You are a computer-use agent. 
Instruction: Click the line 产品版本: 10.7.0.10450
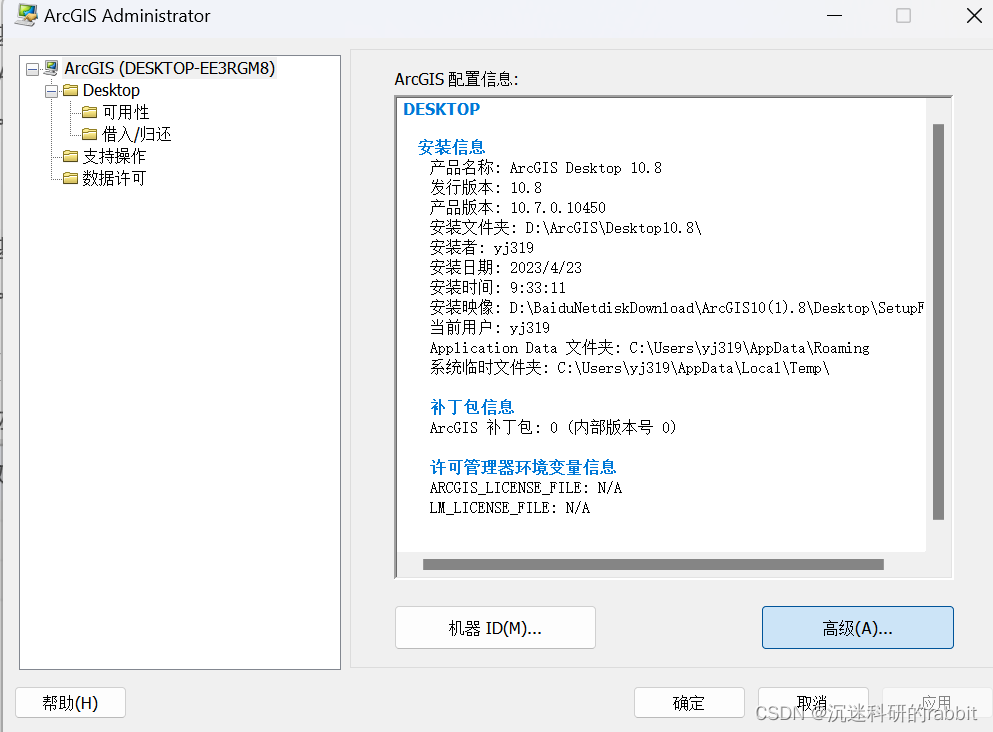point(517,208)
